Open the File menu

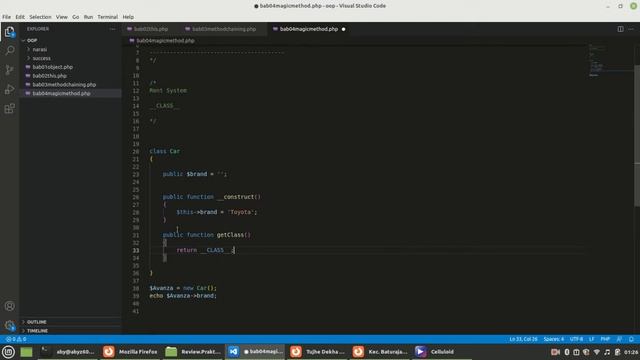pyautogui.click(x=7, y=17)
